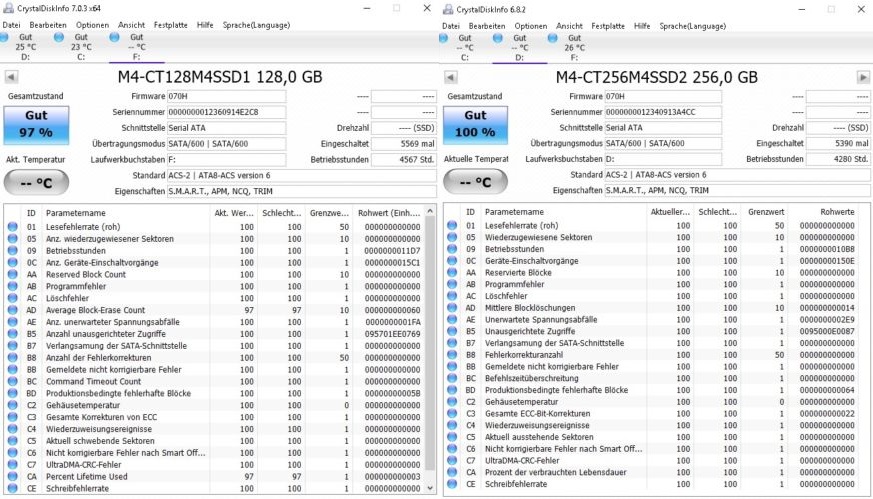Click status icon of Percent Lifetime Used row
The image size is (873, 499).
point(12,477)
